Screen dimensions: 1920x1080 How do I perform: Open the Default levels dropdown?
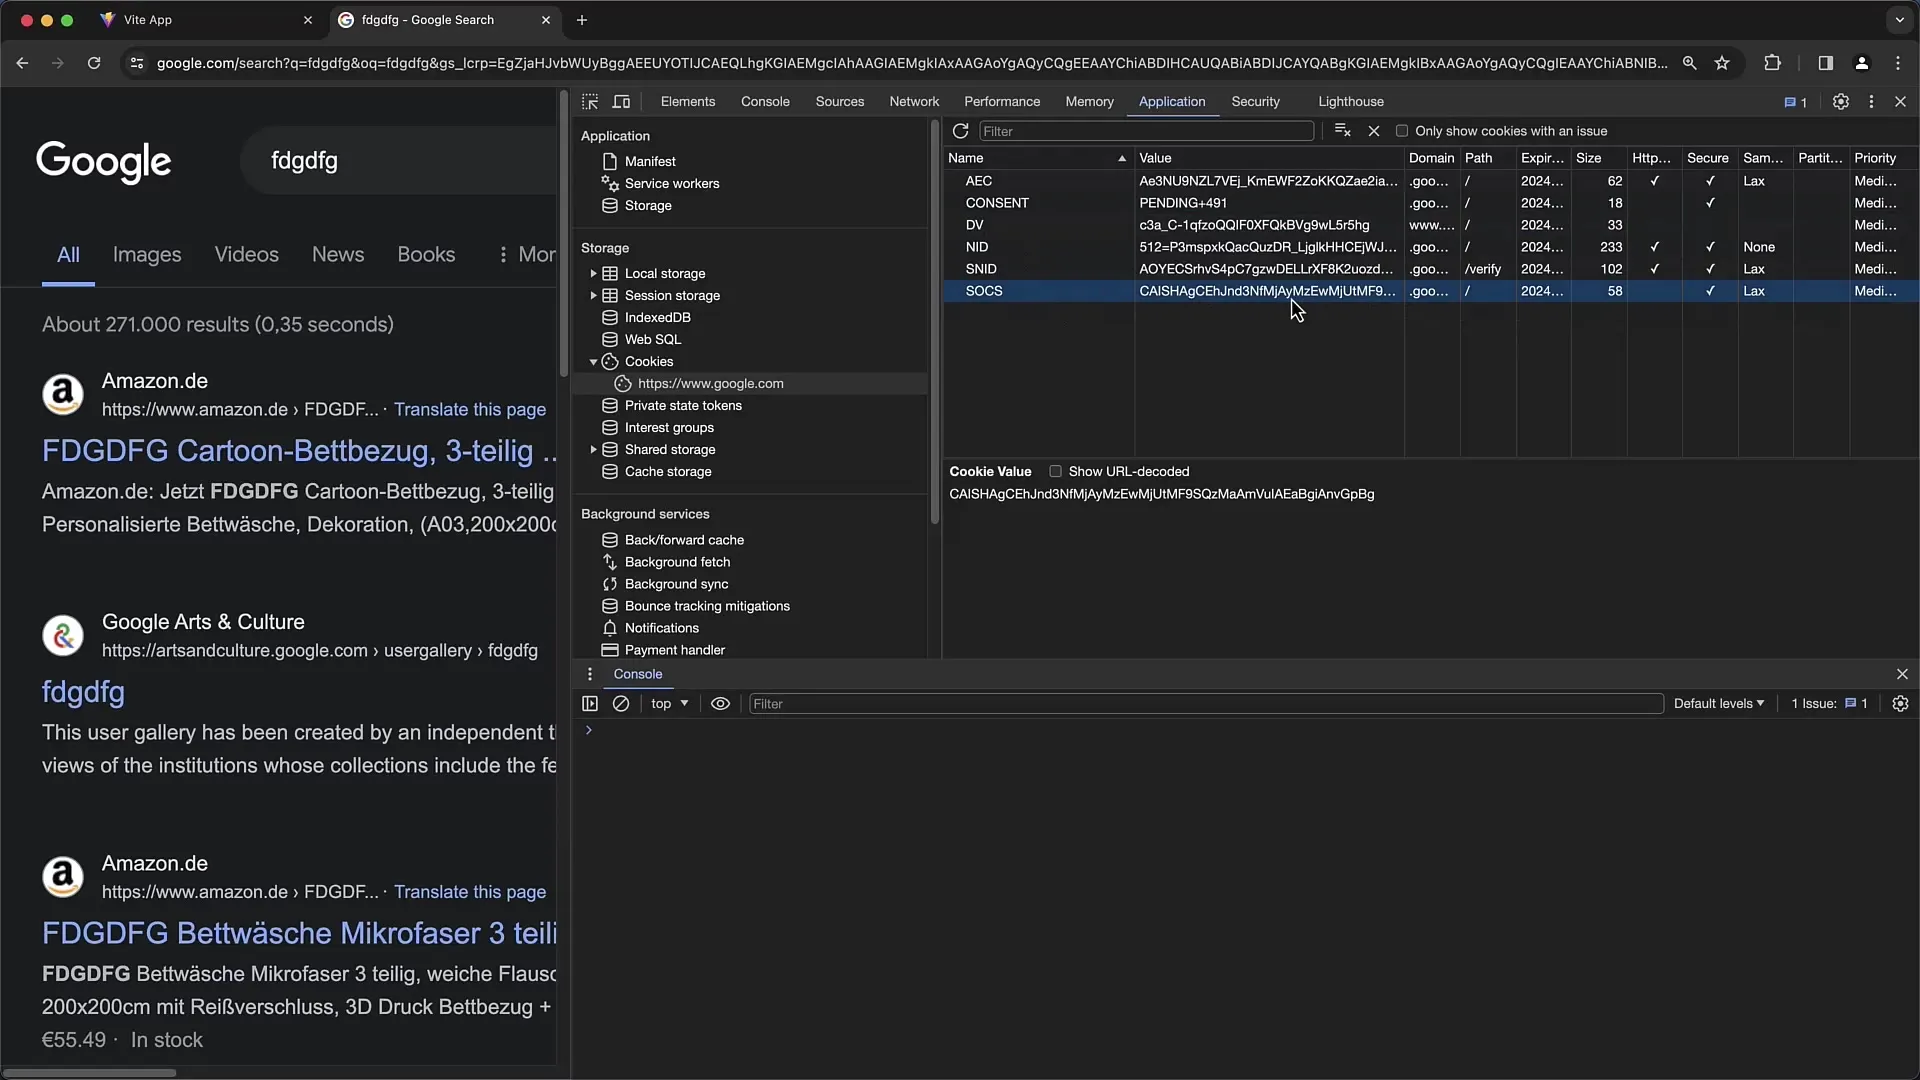(1719, 704)
